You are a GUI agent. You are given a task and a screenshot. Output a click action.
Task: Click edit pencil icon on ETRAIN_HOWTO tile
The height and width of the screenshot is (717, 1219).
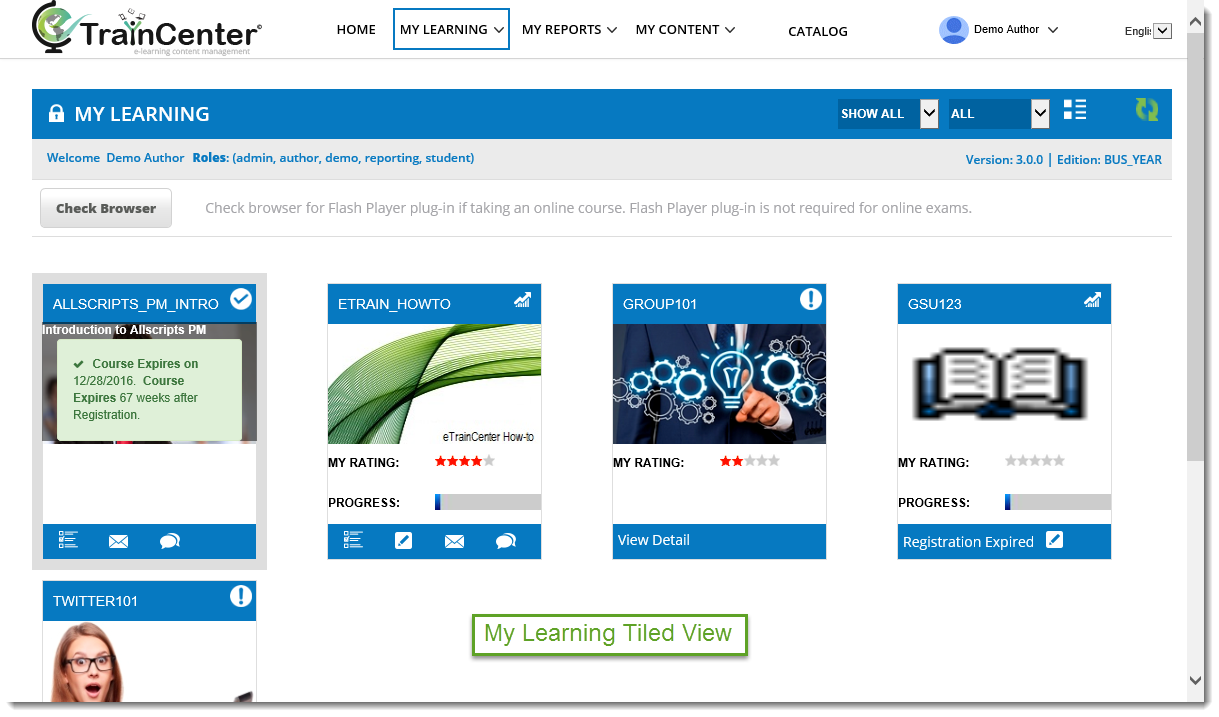pyautogui.click(x=403, y=541)
